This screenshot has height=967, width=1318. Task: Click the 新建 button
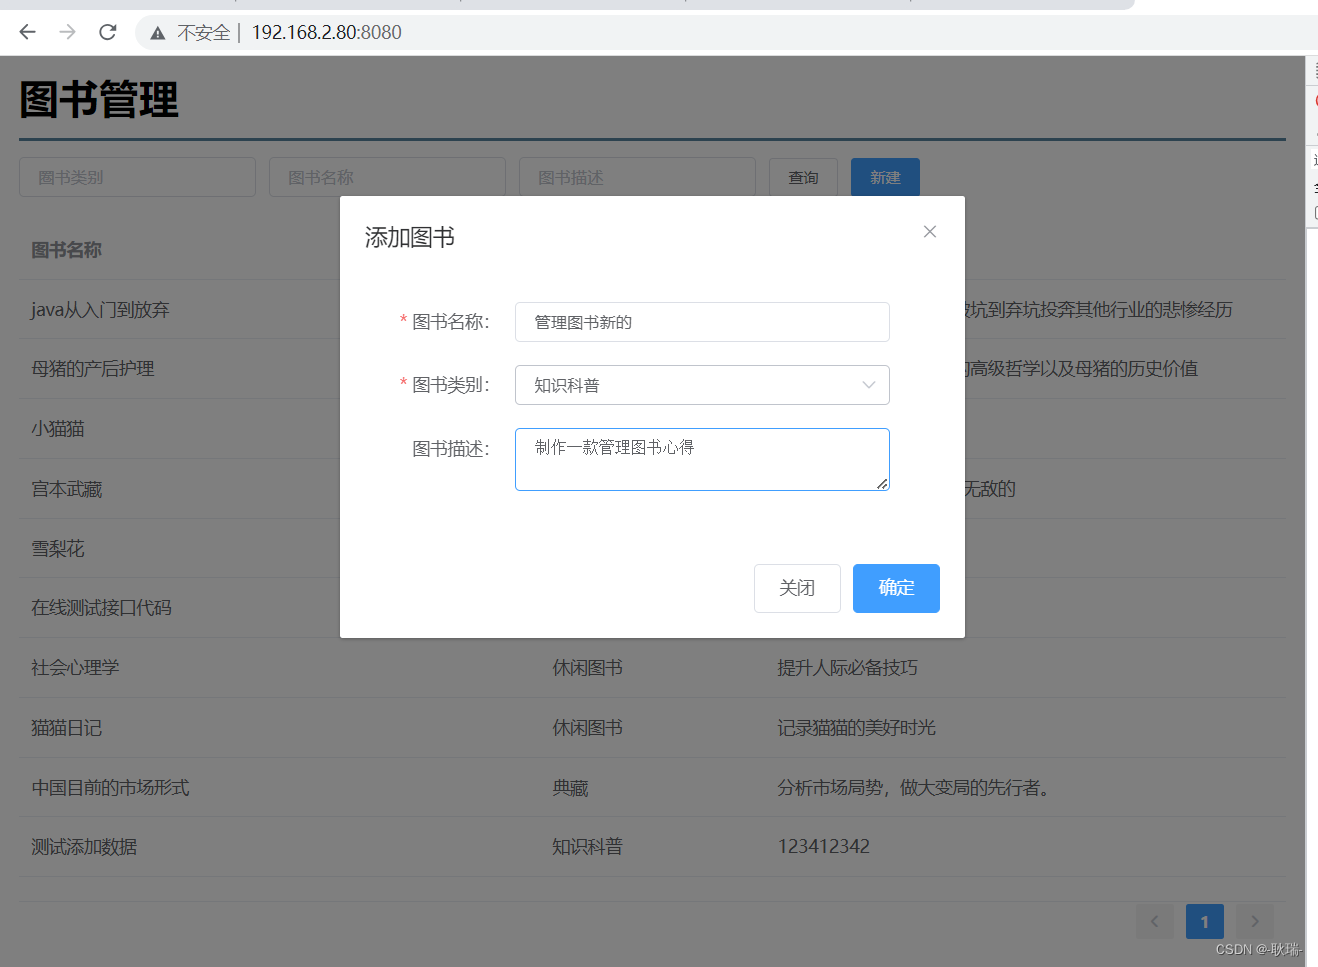[885, 177]
